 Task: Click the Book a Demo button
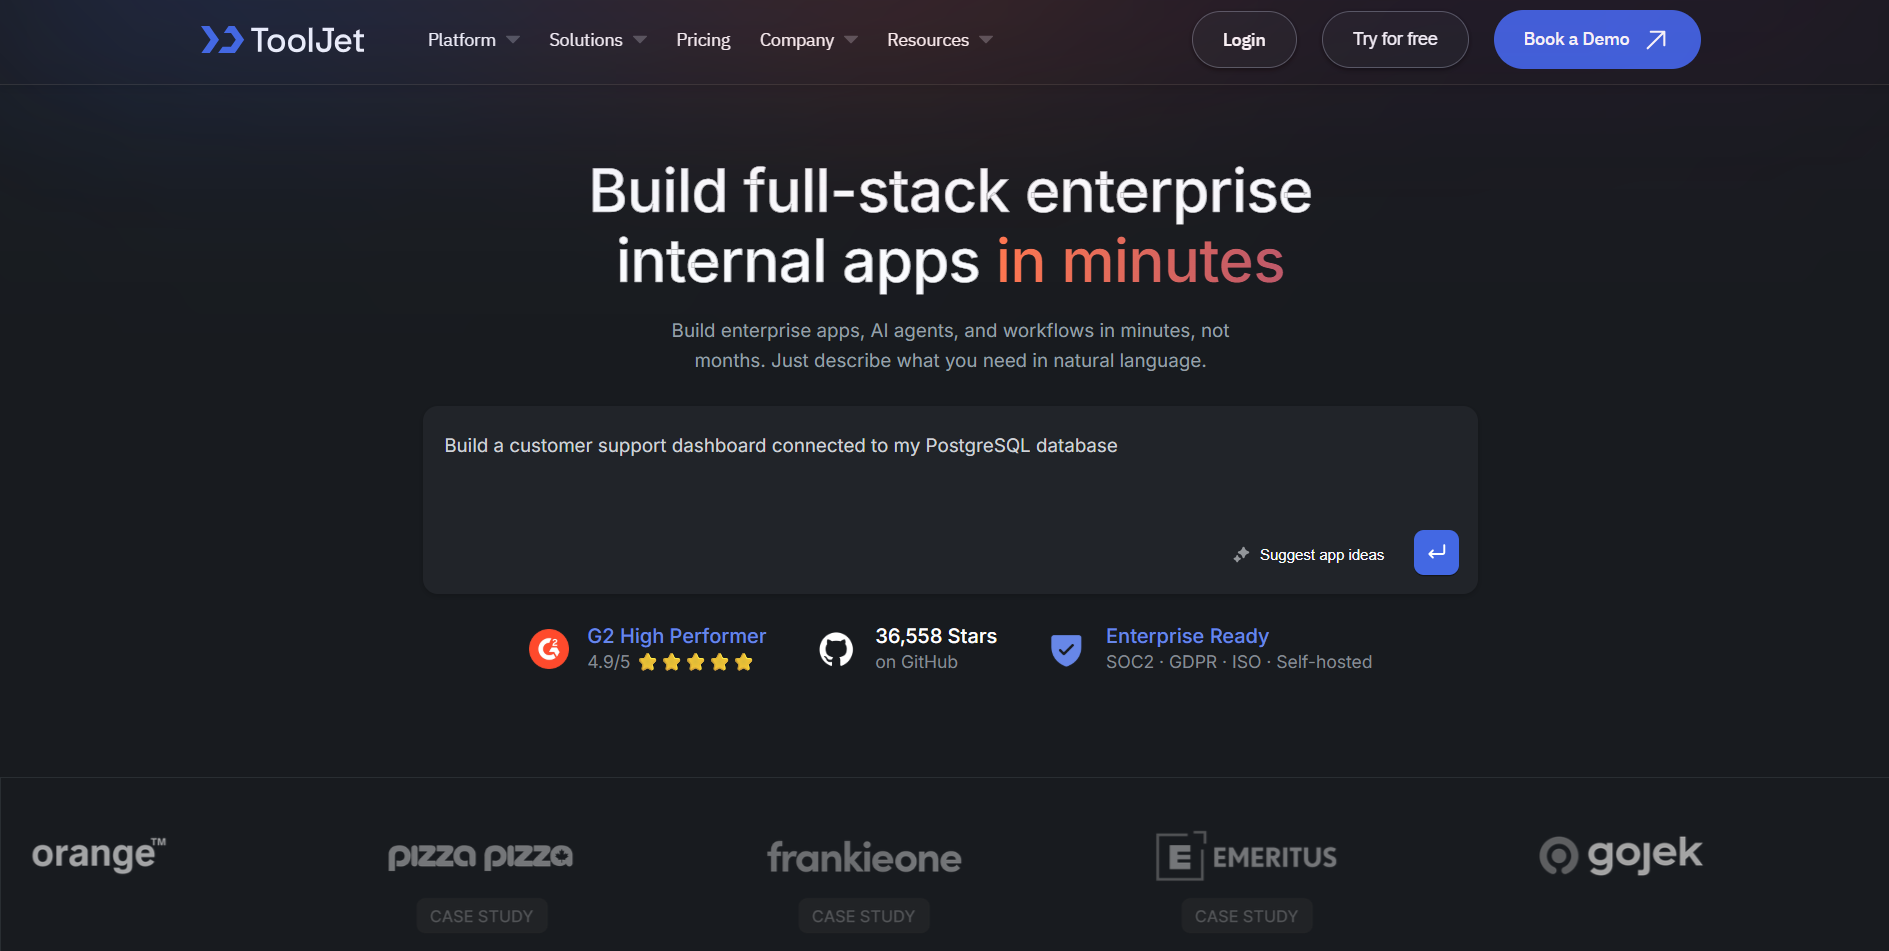click(x=1597, y=39)
